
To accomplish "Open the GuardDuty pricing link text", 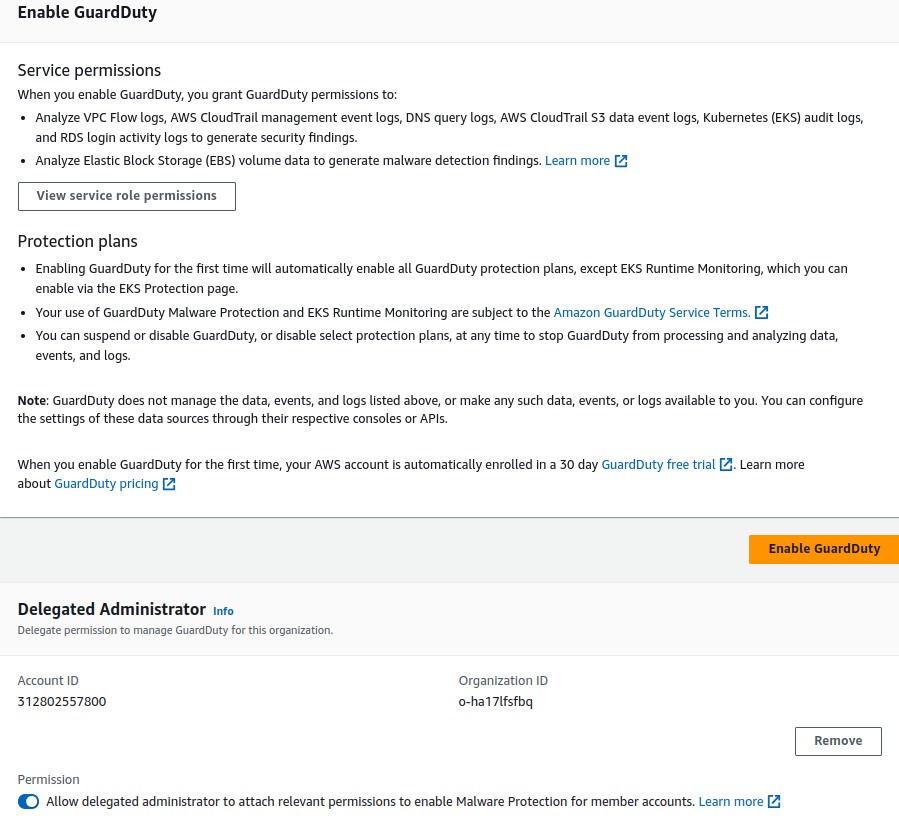I will [x=106, y=484].
